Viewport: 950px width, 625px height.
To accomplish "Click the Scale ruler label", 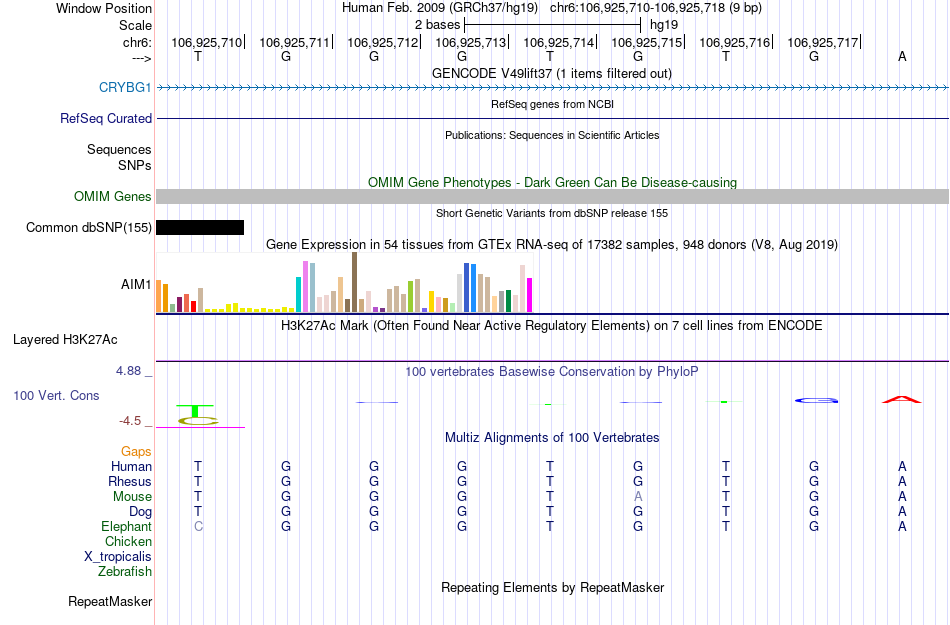I will tap(136, 25).
